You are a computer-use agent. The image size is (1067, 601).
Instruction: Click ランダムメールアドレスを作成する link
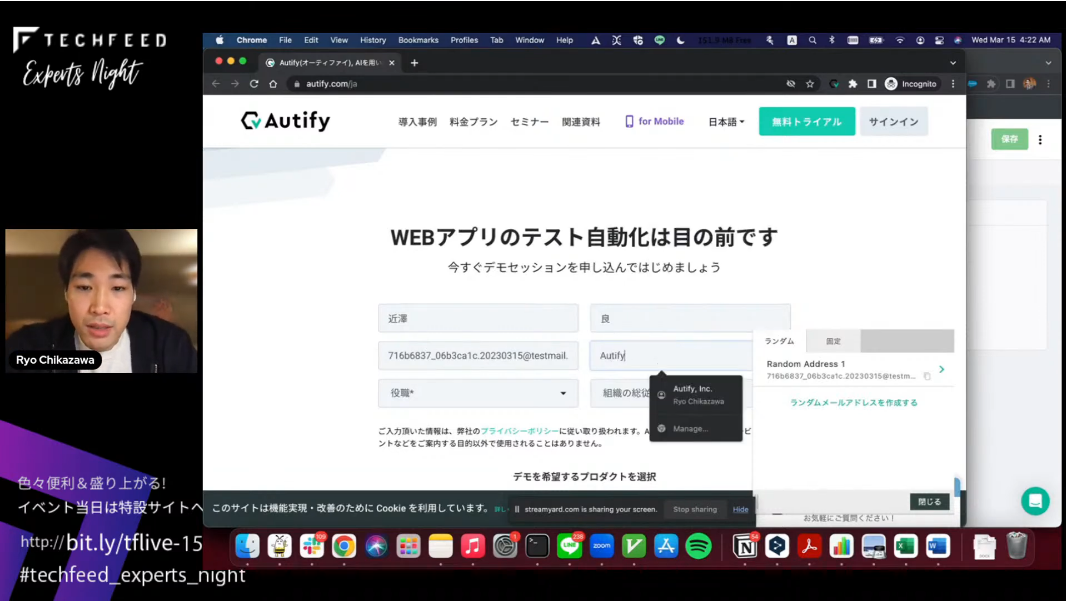(x=853, y=403)
